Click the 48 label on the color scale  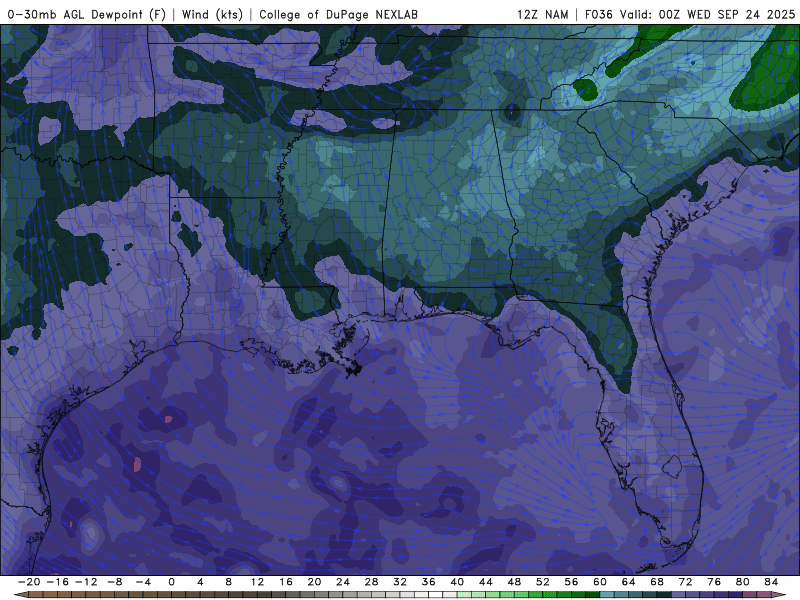(x=514, y=582)
